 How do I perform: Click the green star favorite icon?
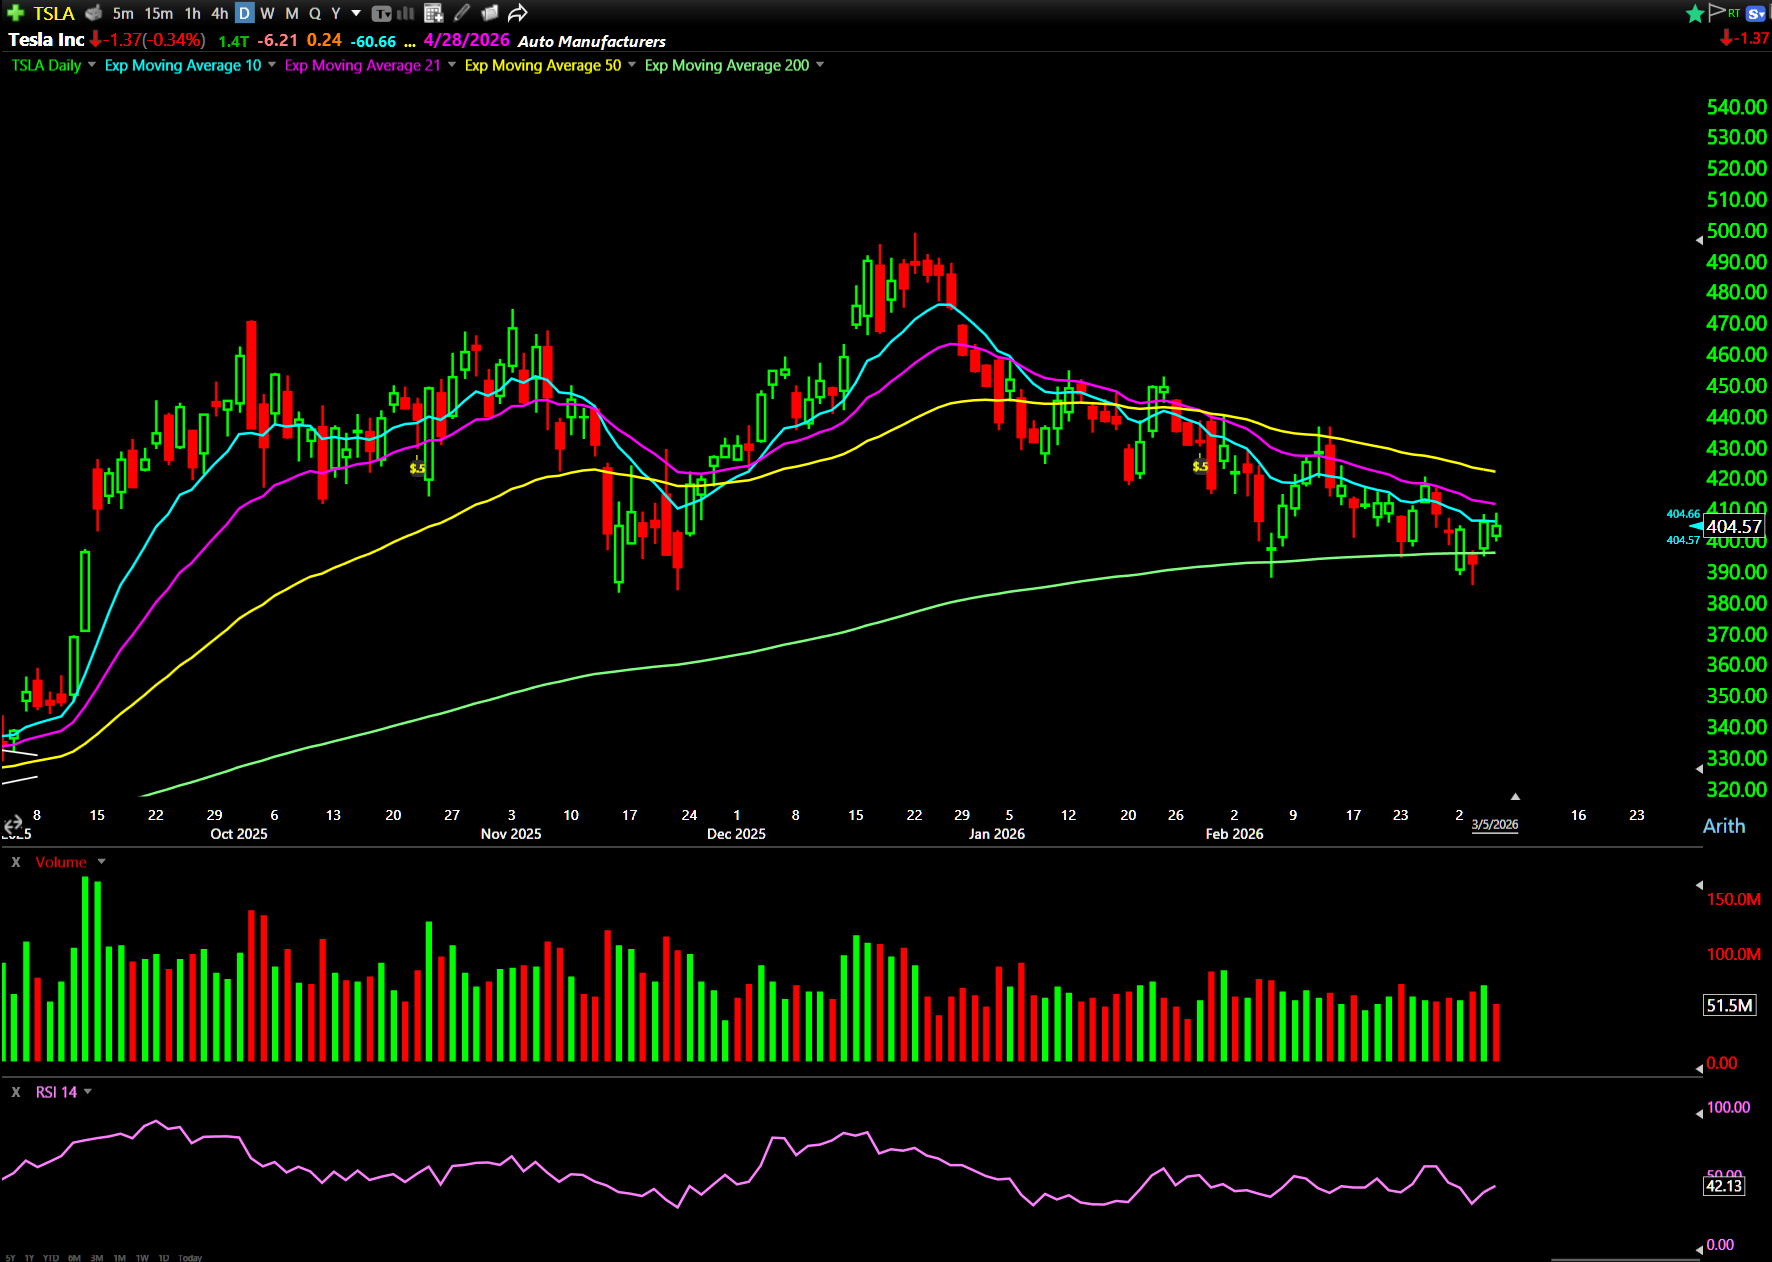pos(1695,13)
